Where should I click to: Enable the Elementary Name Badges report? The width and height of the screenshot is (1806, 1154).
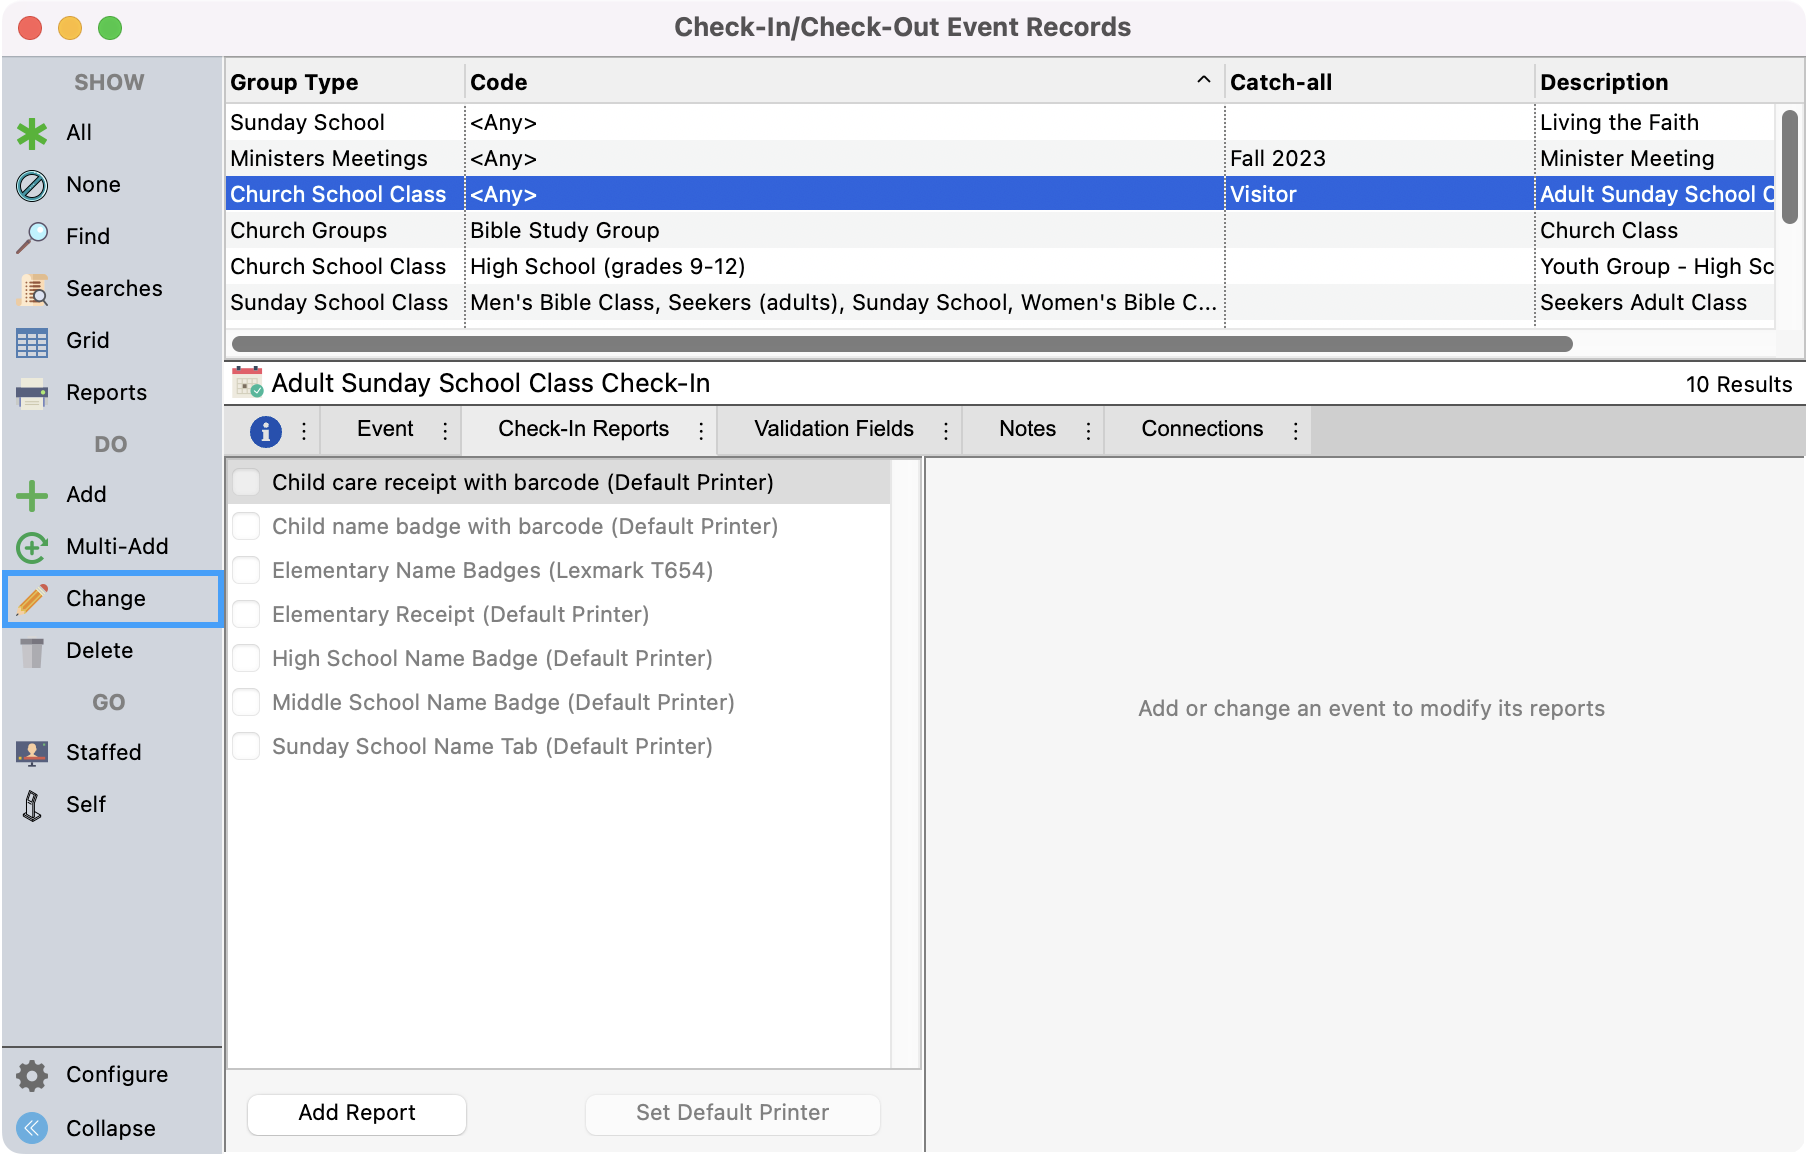[245, 570]
